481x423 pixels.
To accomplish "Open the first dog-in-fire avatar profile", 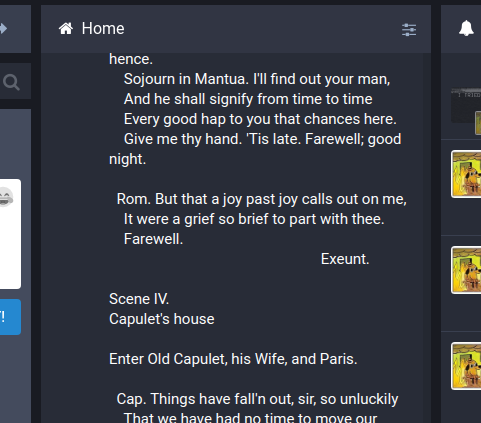I will (466, 174).
